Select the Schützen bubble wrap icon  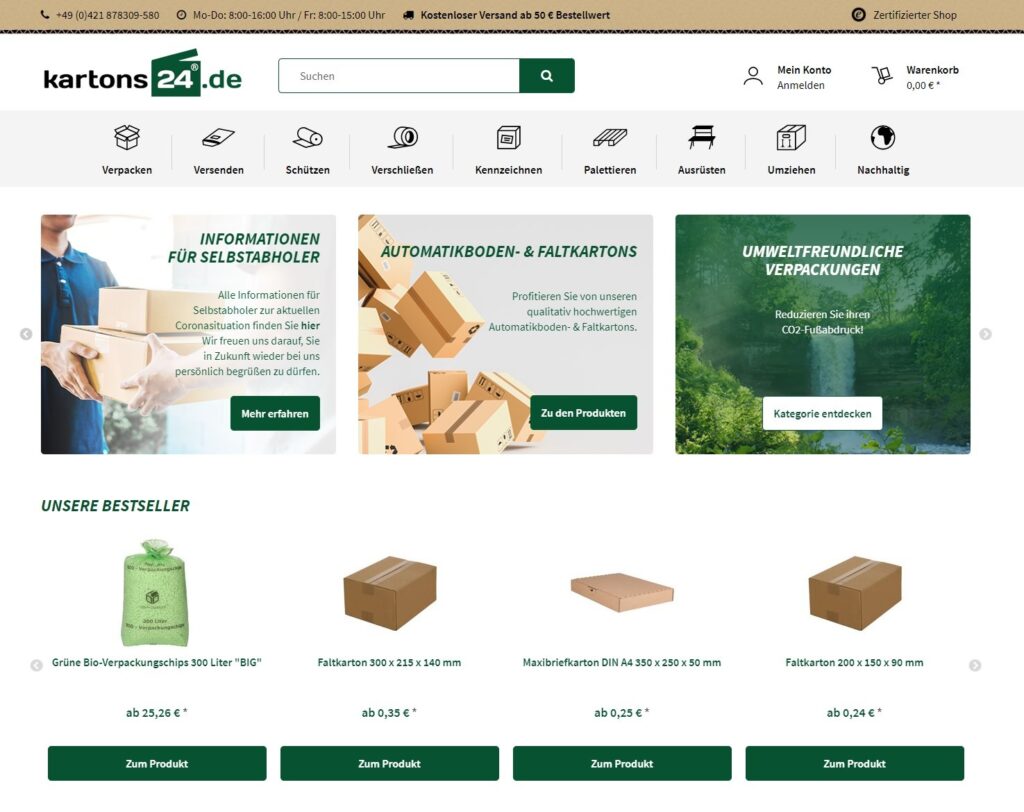308,137
